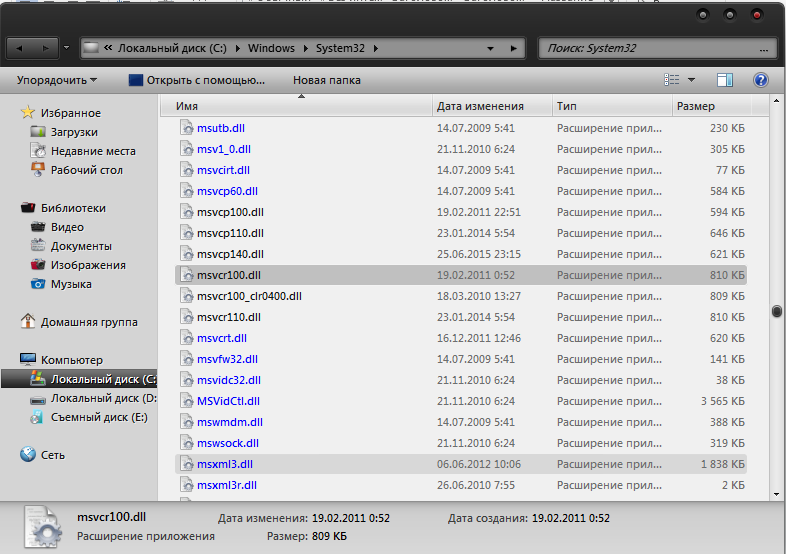
Task: Click the mswsock.dll file icon
Action: 186,443
